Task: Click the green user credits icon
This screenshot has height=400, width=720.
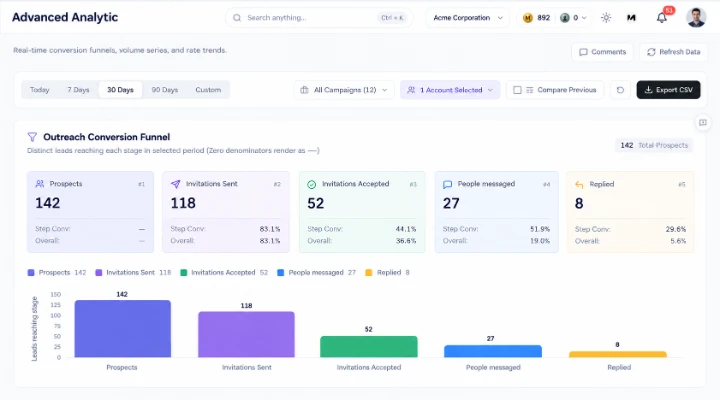Action: tap(565, 18)
